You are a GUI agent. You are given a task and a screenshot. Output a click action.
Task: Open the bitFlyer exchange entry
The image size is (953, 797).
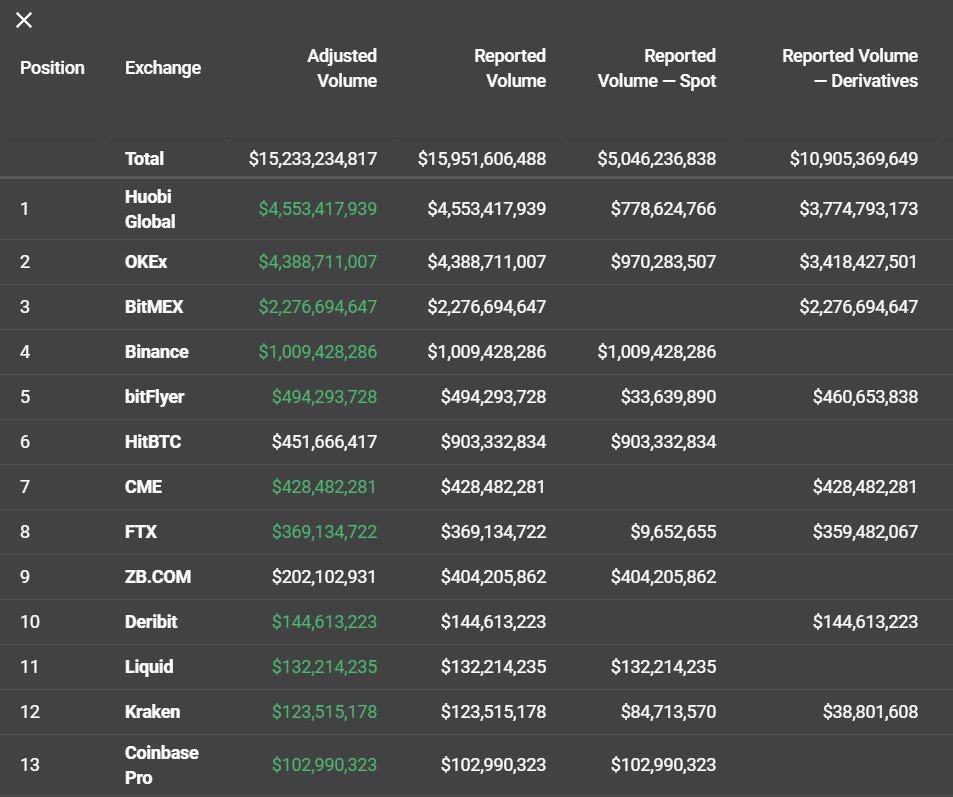154,397
